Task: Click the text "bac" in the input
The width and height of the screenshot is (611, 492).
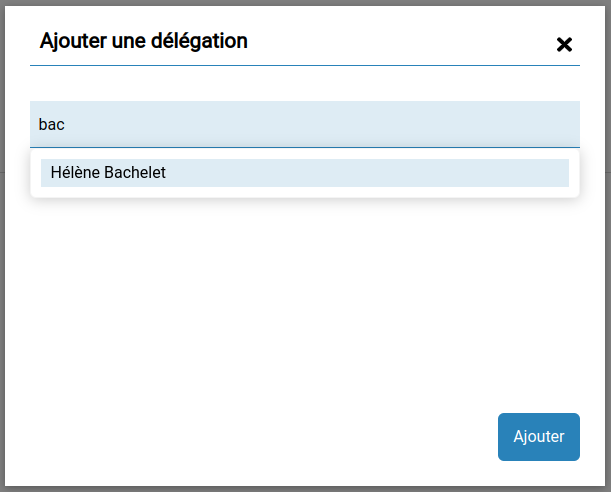Action: pos(51,125)
